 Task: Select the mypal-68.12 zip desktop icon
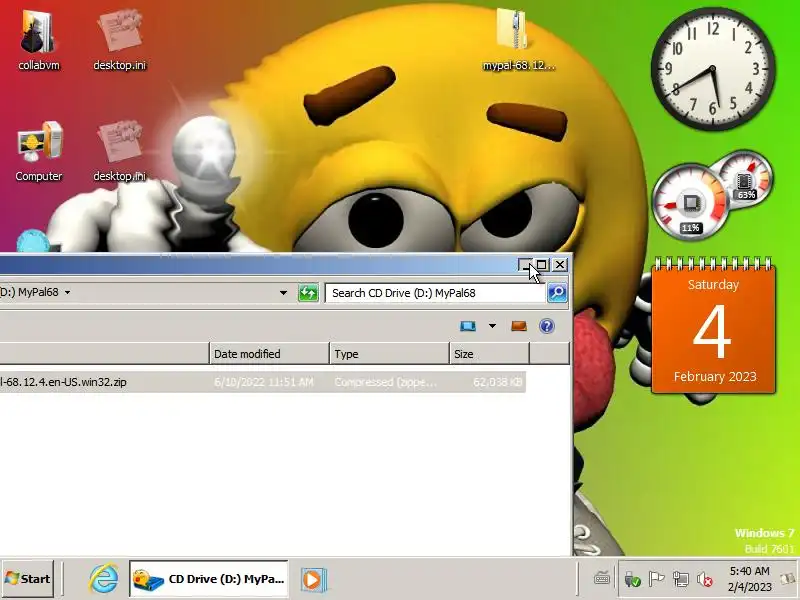(518, 40)
